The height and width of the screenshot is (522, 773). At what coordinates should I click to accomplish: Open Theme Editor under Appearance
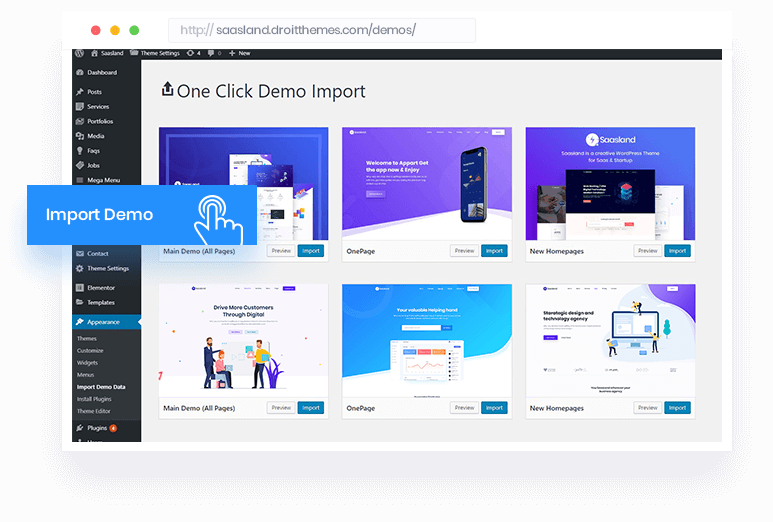point(96,411)
